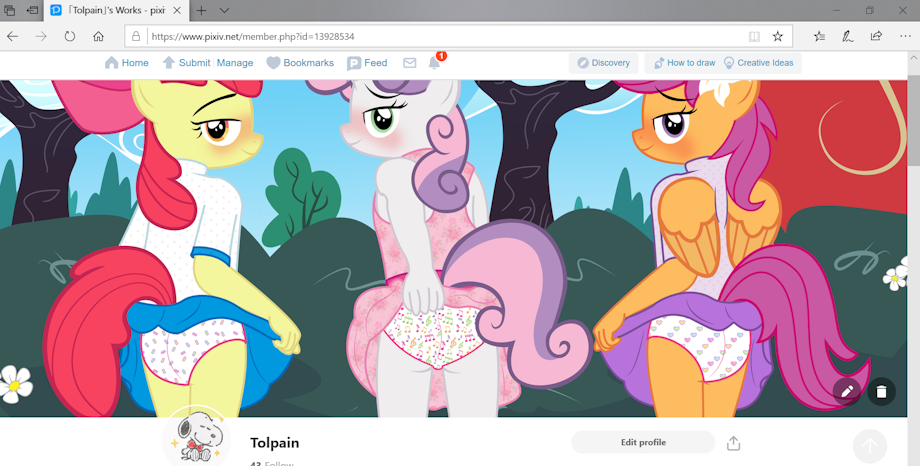920x466 pixels.
Task: Click the trash icon to delete cover image
Action: (x=881, y=391)
